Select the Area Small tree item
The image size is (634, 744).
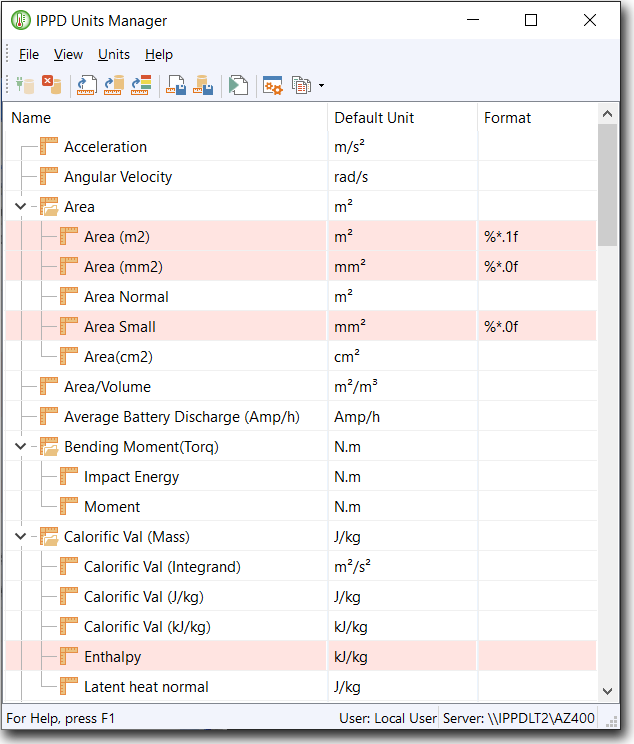point(119,327)
